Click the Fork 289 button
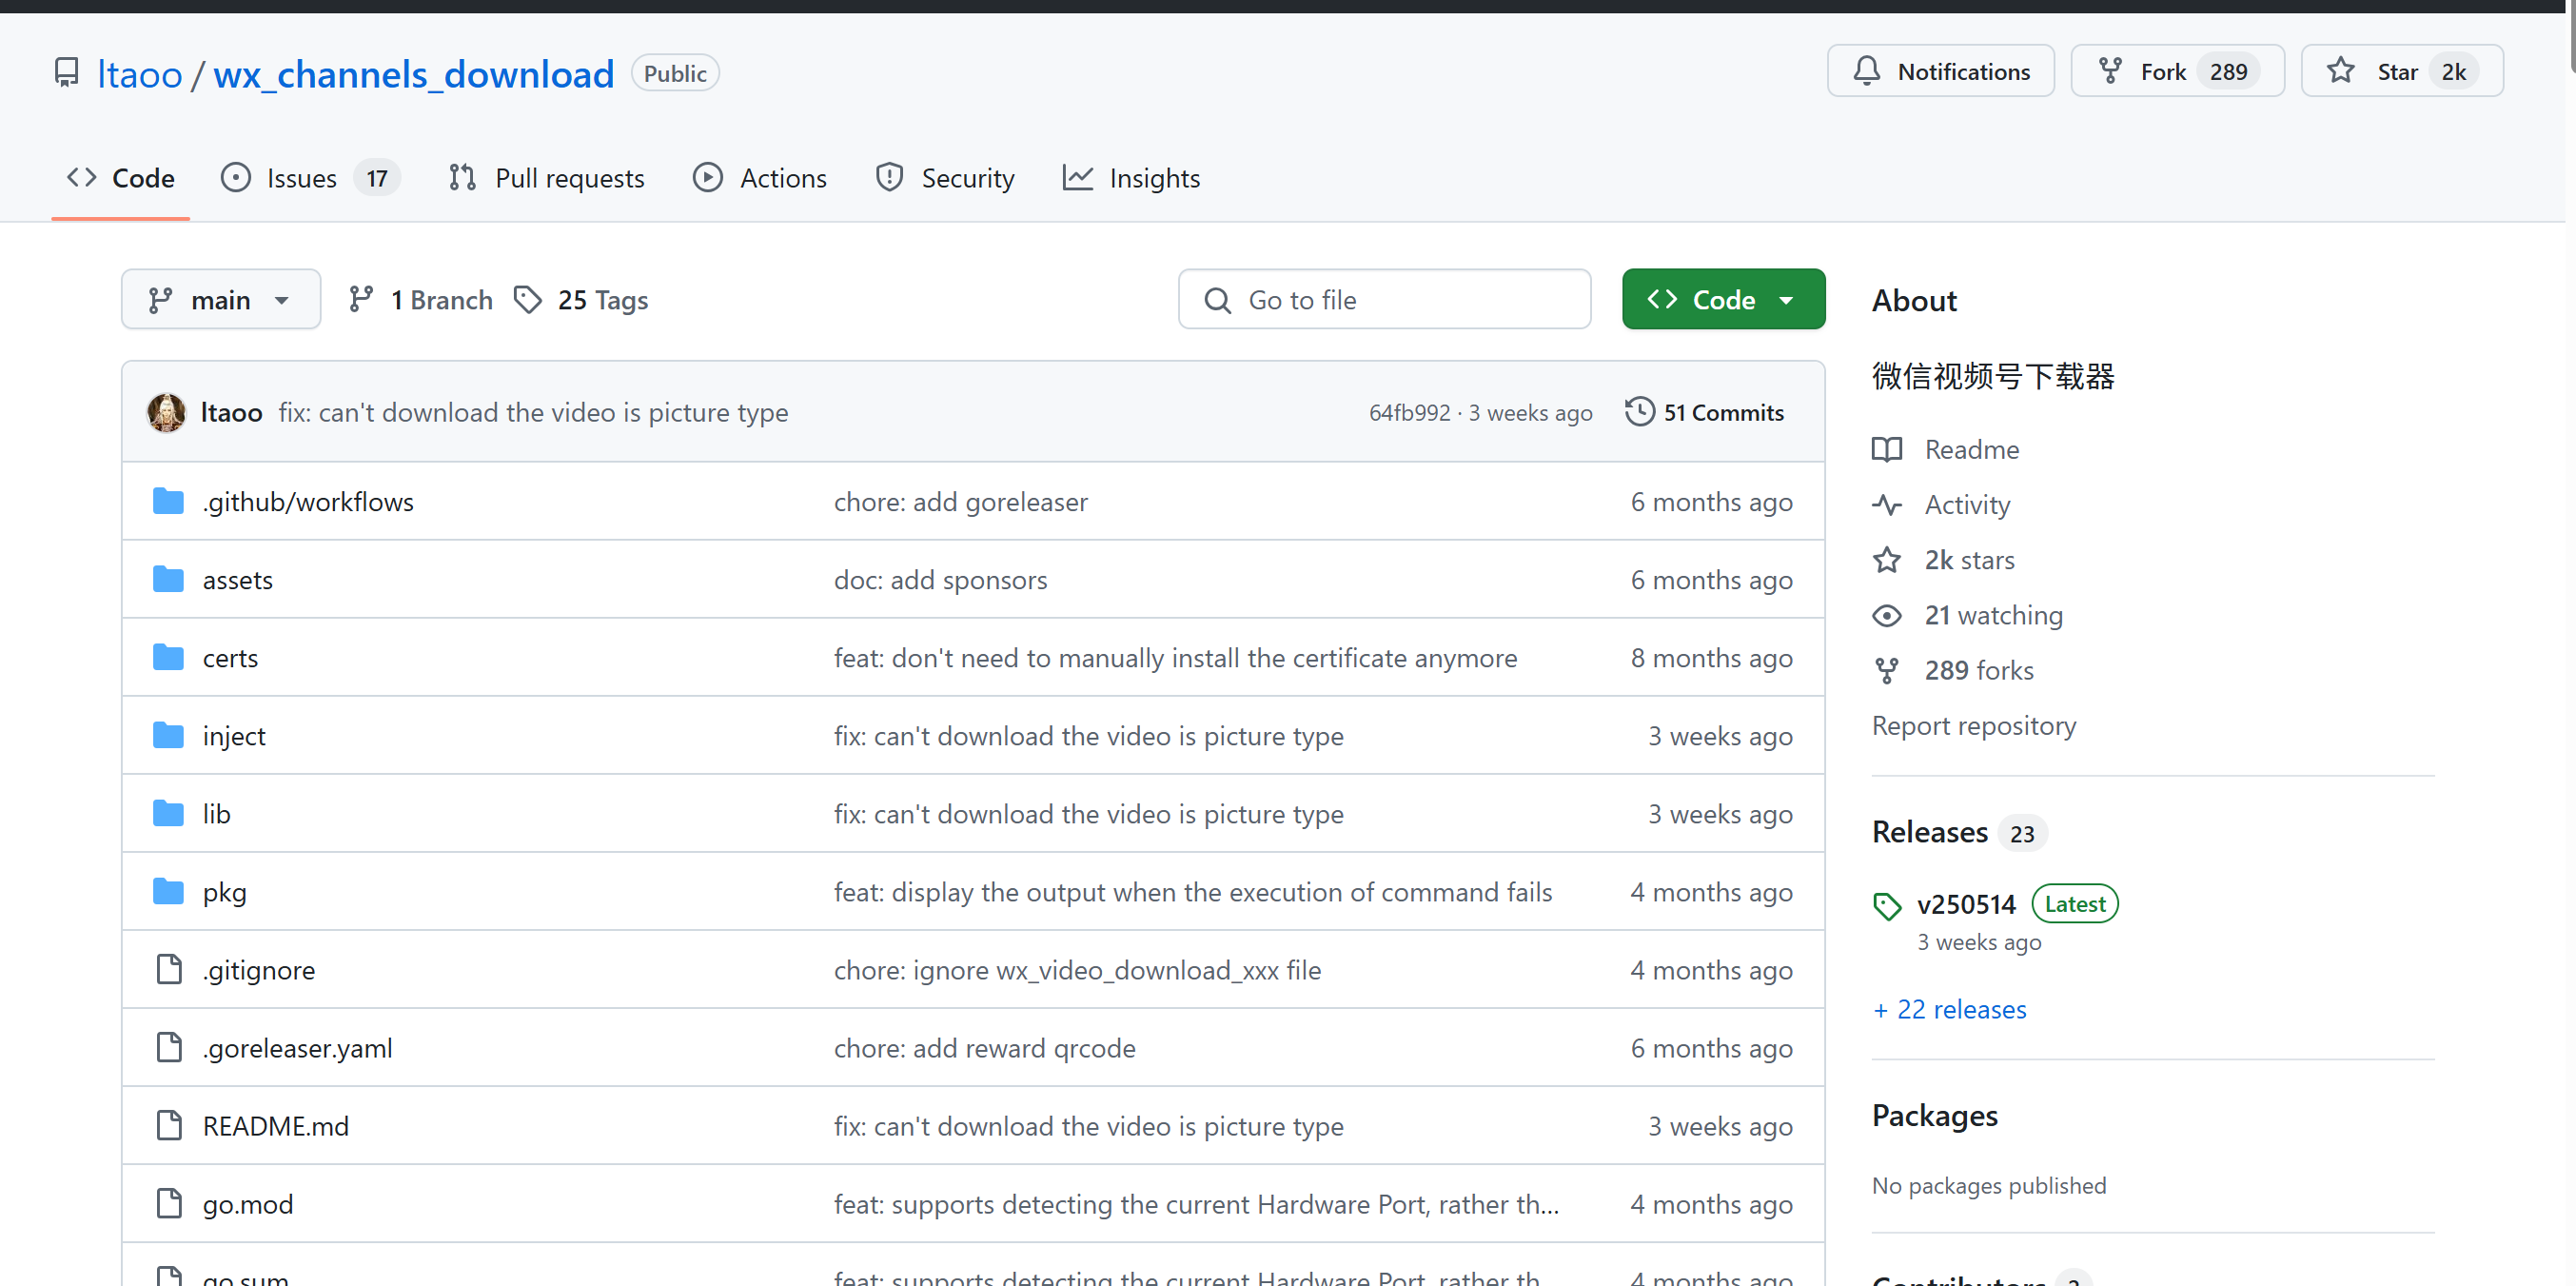This screenshot has width=2576, height=1286. [2177, 71]
